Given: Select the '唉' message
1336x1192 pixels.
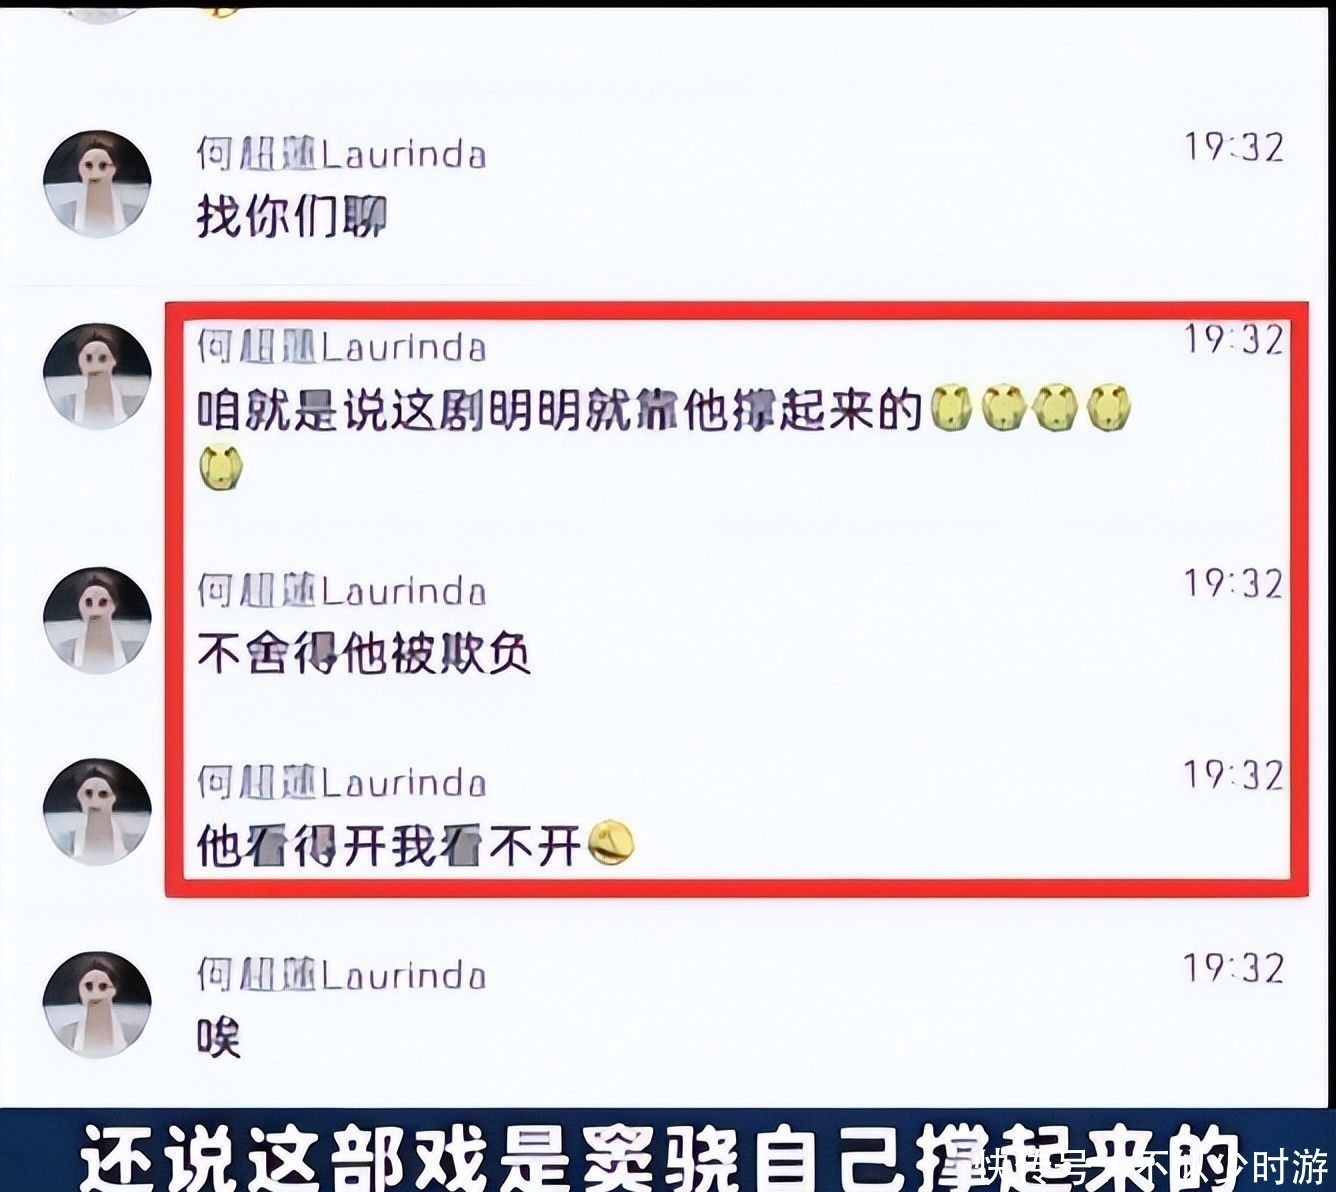Looking at the screenshot, I should pyautogui.click(x=219, y=1039).
